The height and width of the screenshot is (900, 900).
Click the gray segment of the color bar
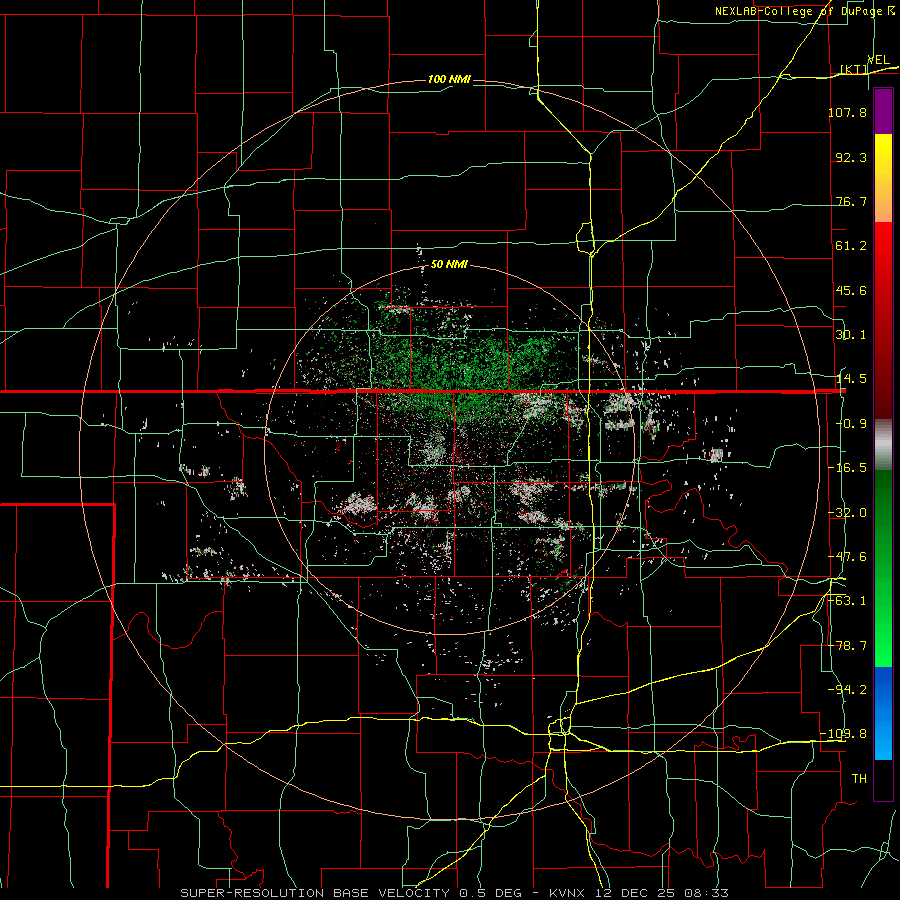tap(883, 445)
